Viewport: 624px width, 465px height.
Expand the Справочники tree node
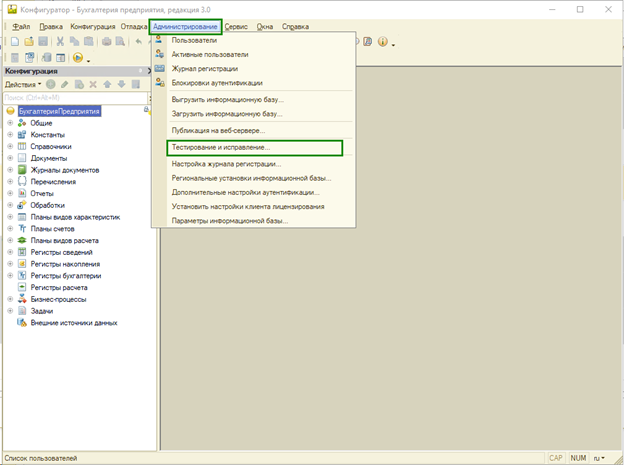(x=10, y=147)
